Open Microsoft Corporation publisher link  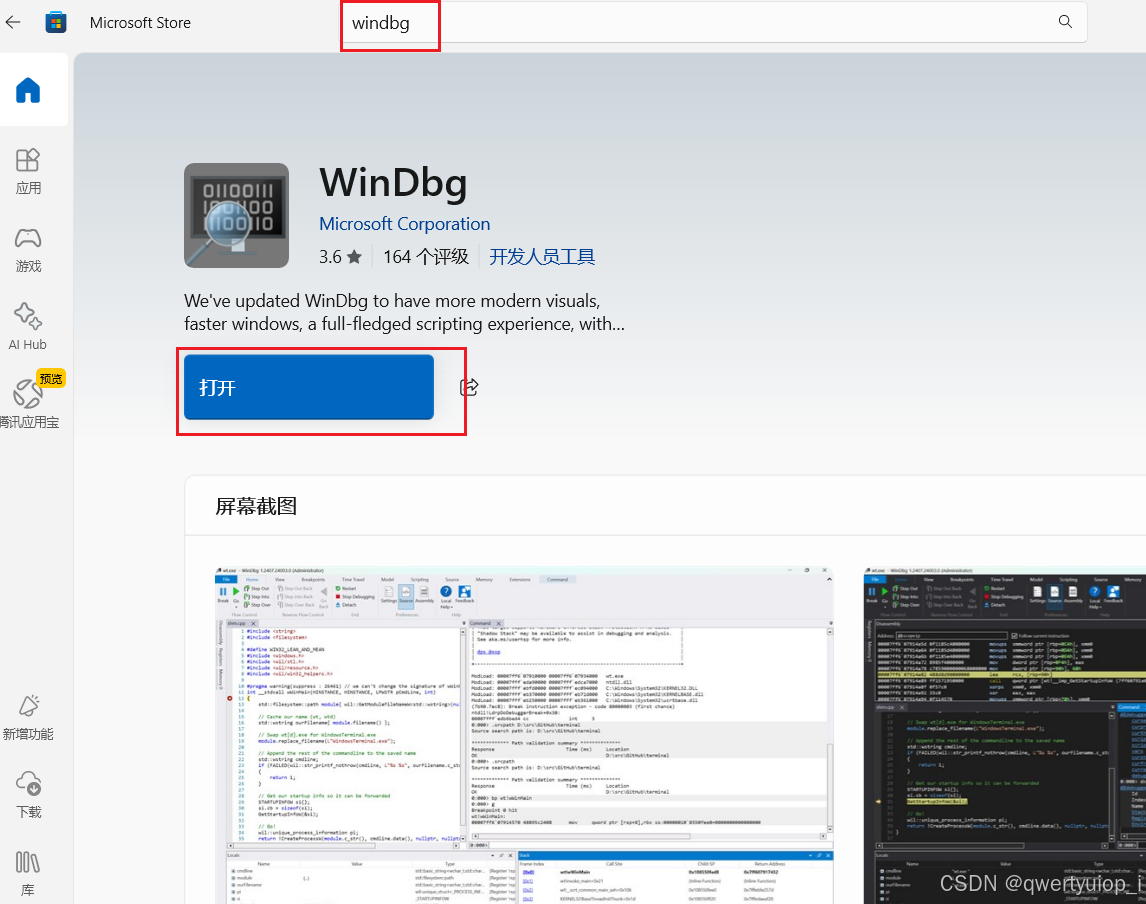click(x=404, y=224)
